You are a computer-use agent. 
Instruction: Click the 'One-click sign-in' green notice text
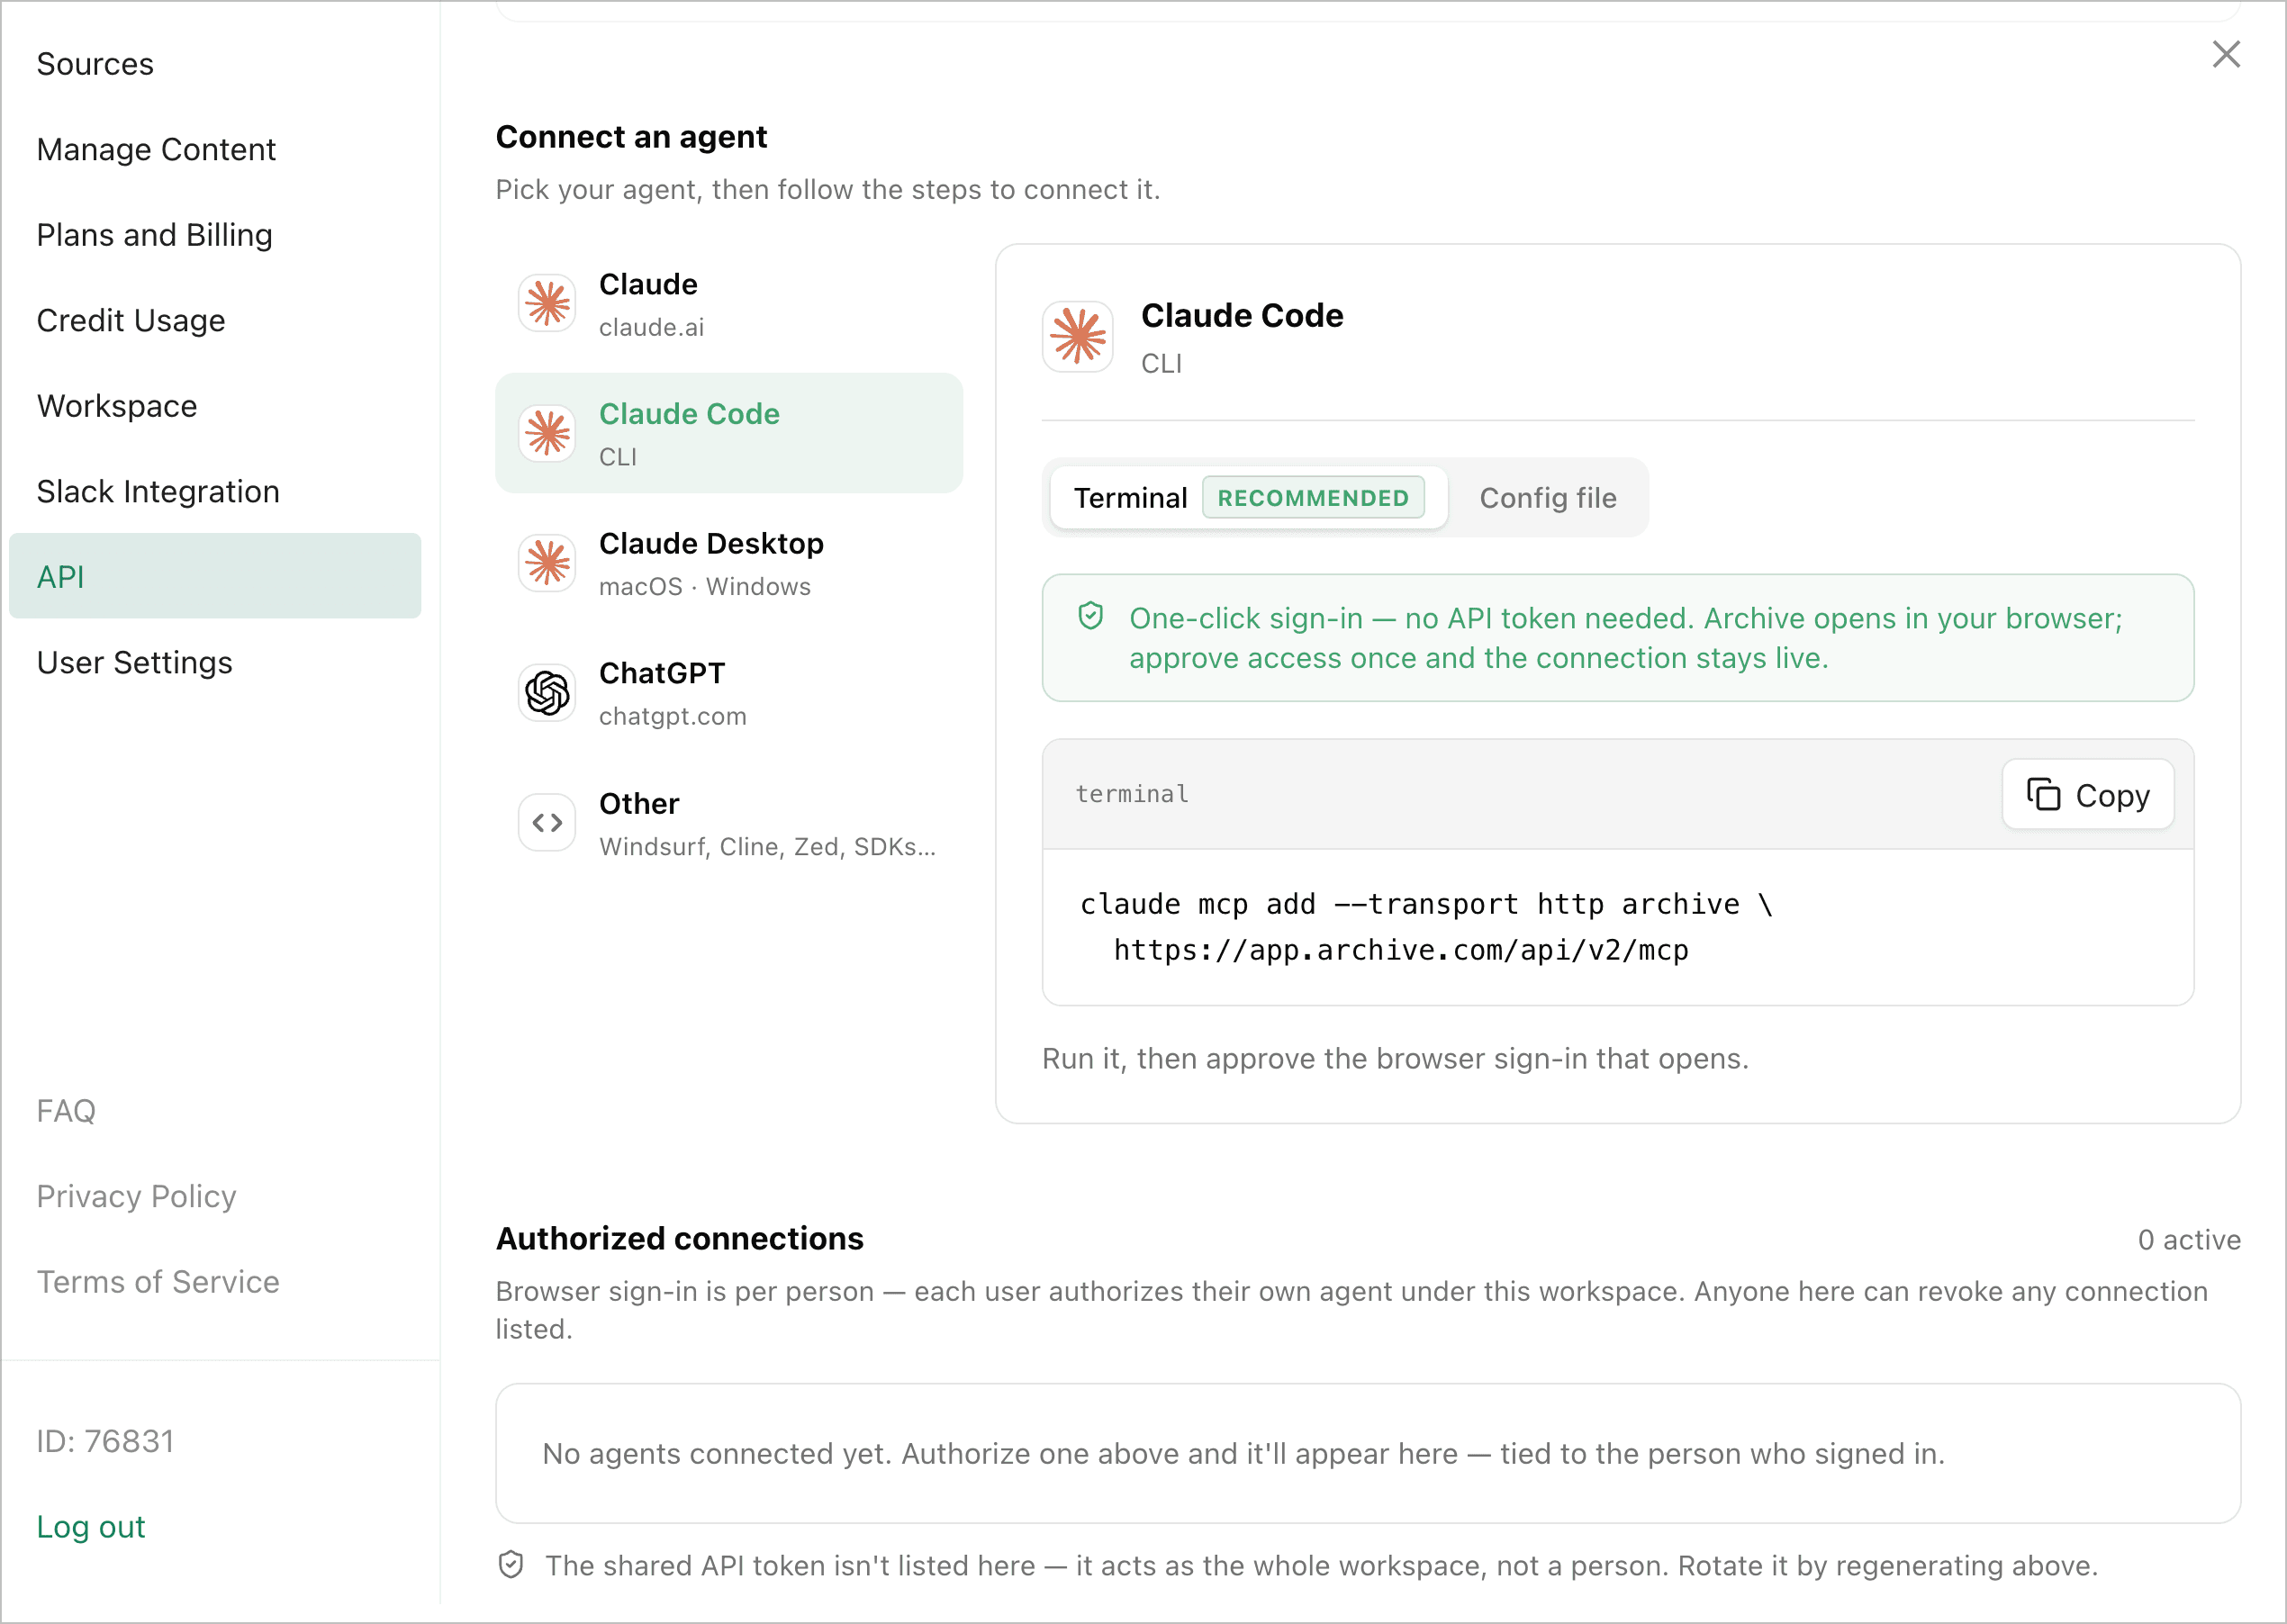point(1626,638)
